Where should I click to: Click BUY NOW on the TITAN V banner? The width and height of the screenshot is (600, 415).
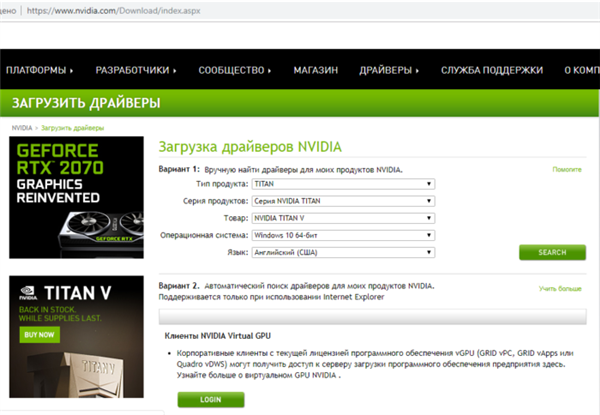39,335
